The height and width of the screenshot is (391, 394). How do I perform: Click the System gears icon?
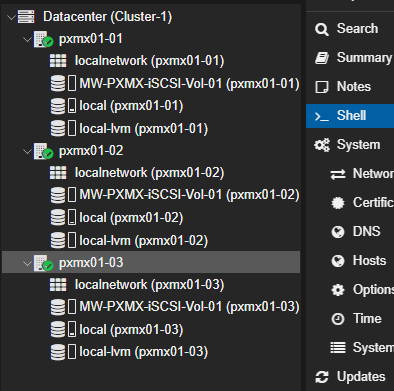pos(322,145)
